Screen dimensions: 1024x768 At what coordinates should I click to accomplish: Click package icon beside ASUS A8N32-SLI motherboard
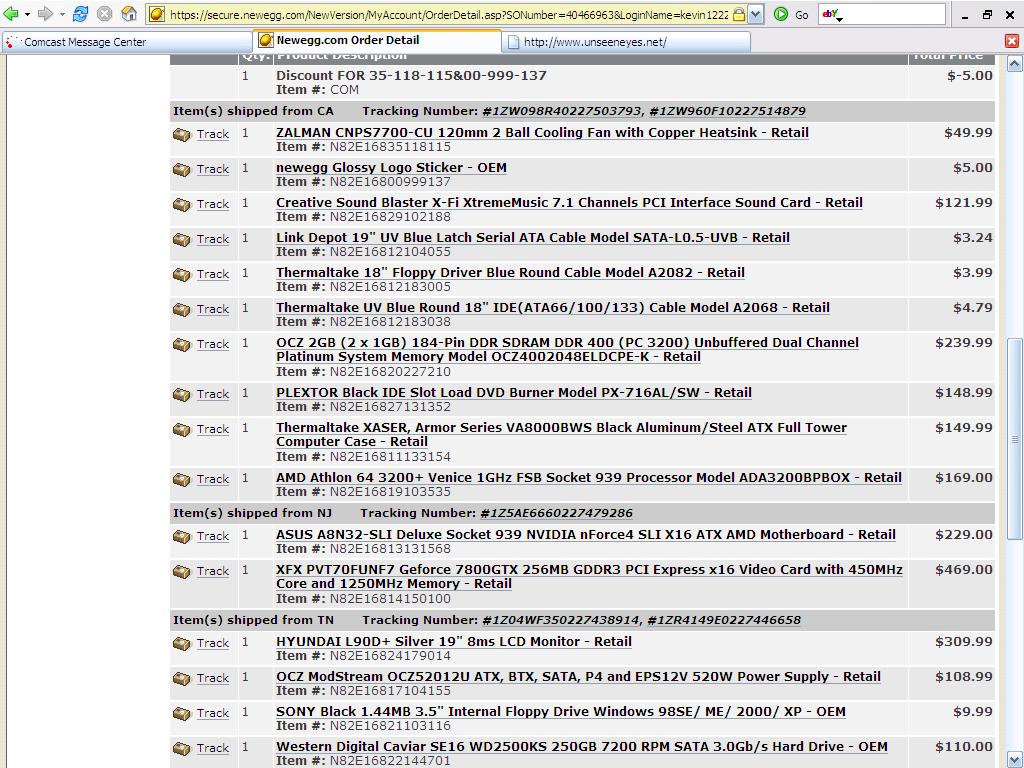coord(182,536)
